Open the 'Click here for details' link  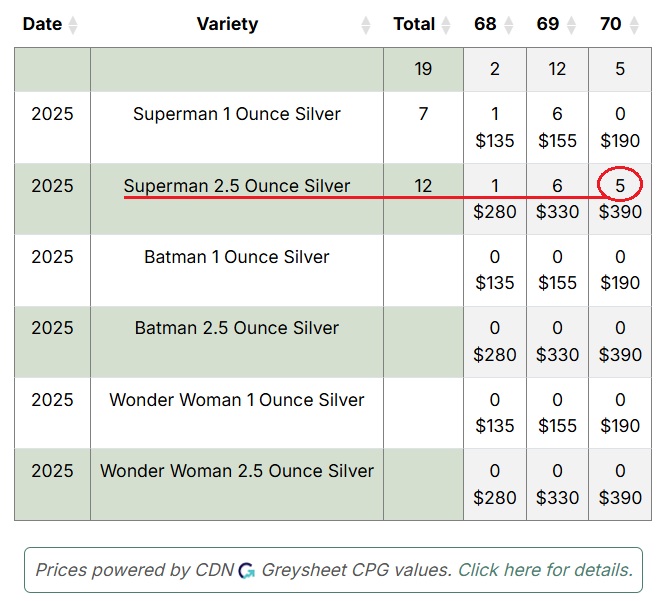point(545,570)
